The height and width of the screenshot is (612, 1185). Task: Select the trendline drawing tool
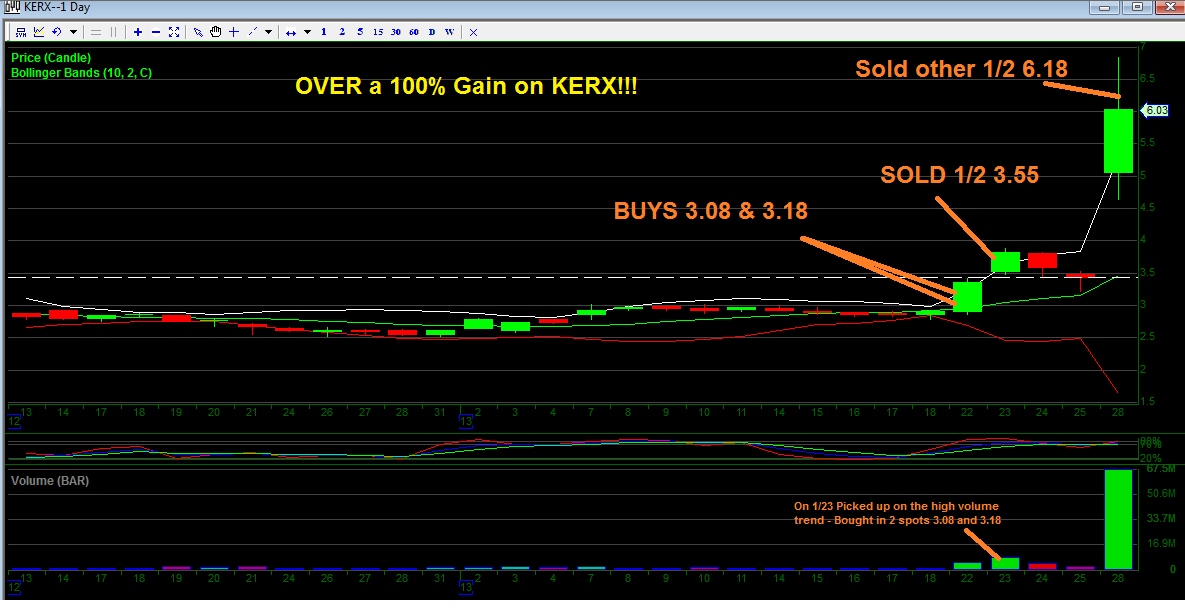point(252,32)
